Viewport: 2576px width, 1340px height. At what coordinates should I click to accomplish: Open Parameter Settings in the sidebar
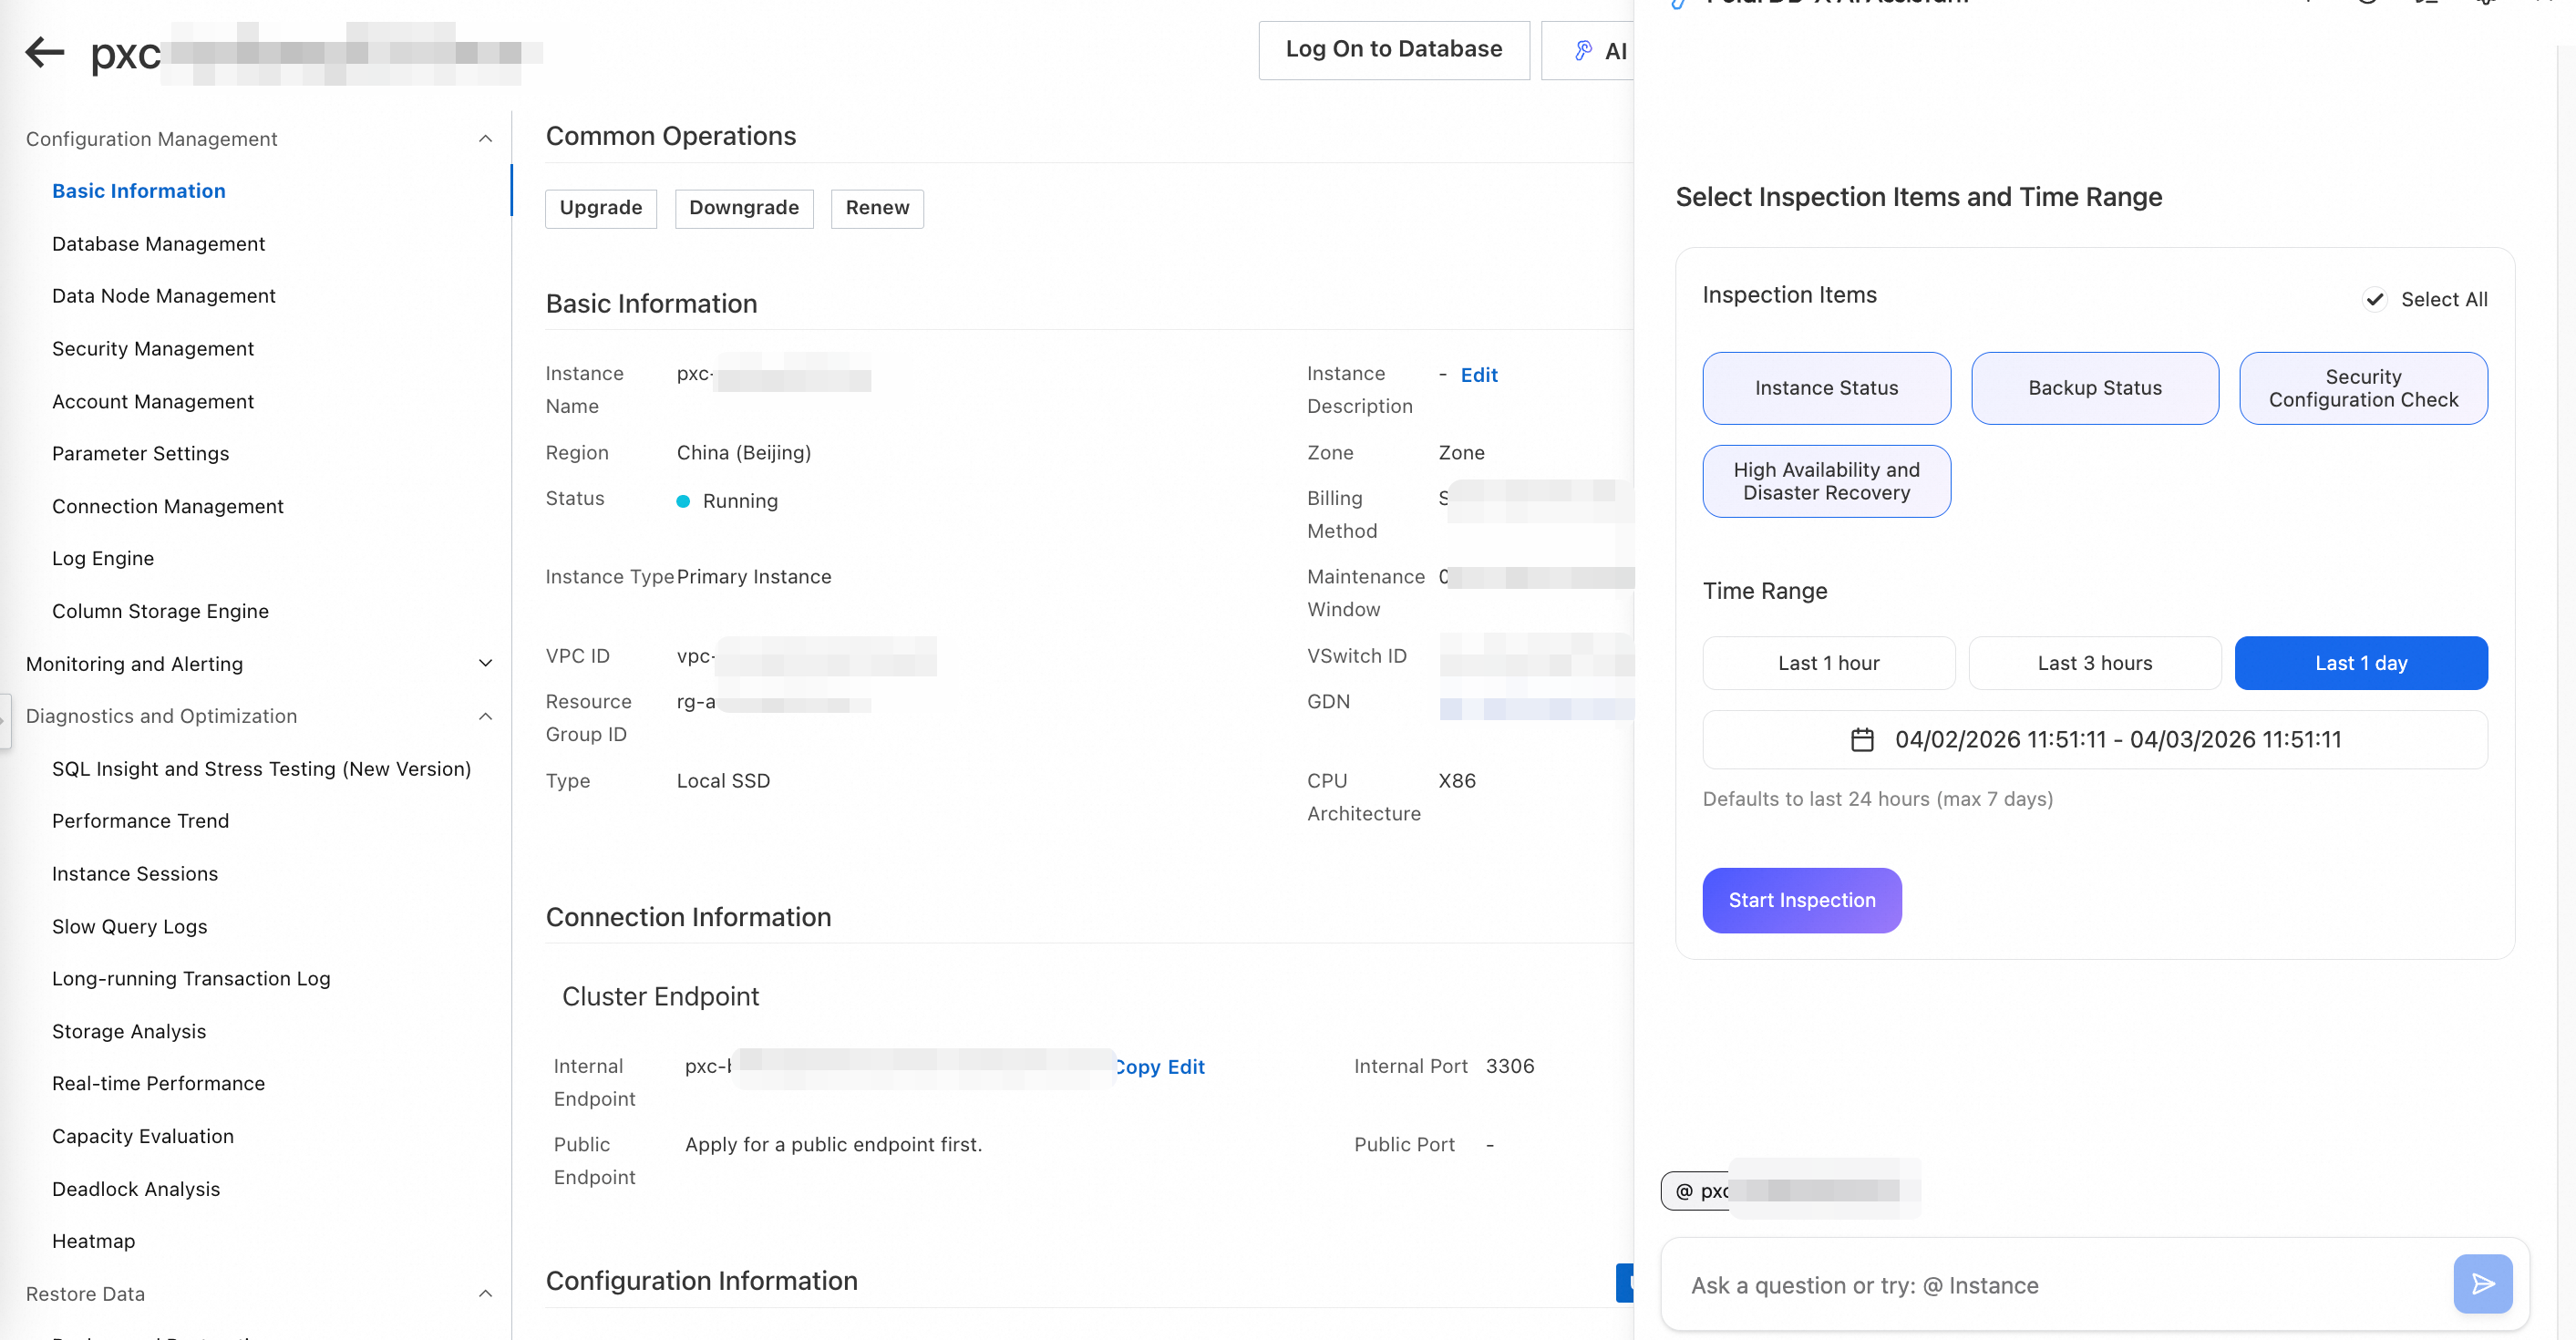pos(140,454)
